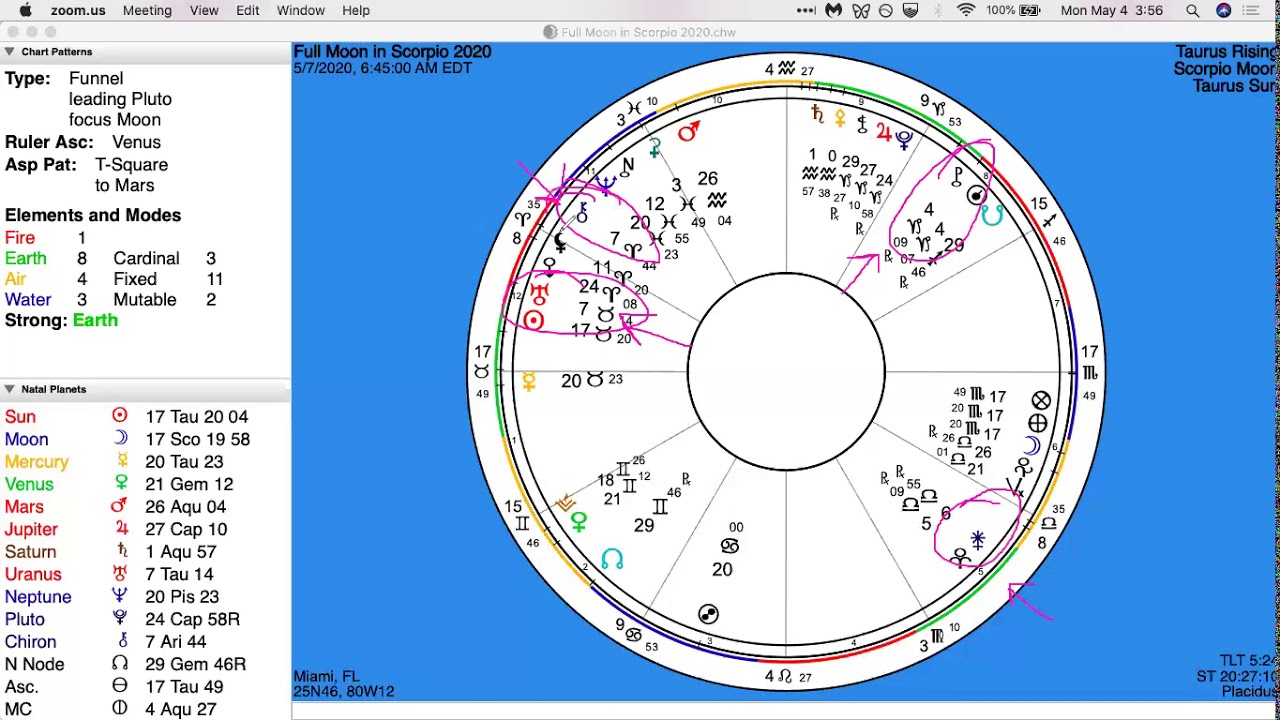Select the 'Elements and Modes' heading
Image resolution: width=1280 pixels, height=720 pixels.
coord(93,215)
